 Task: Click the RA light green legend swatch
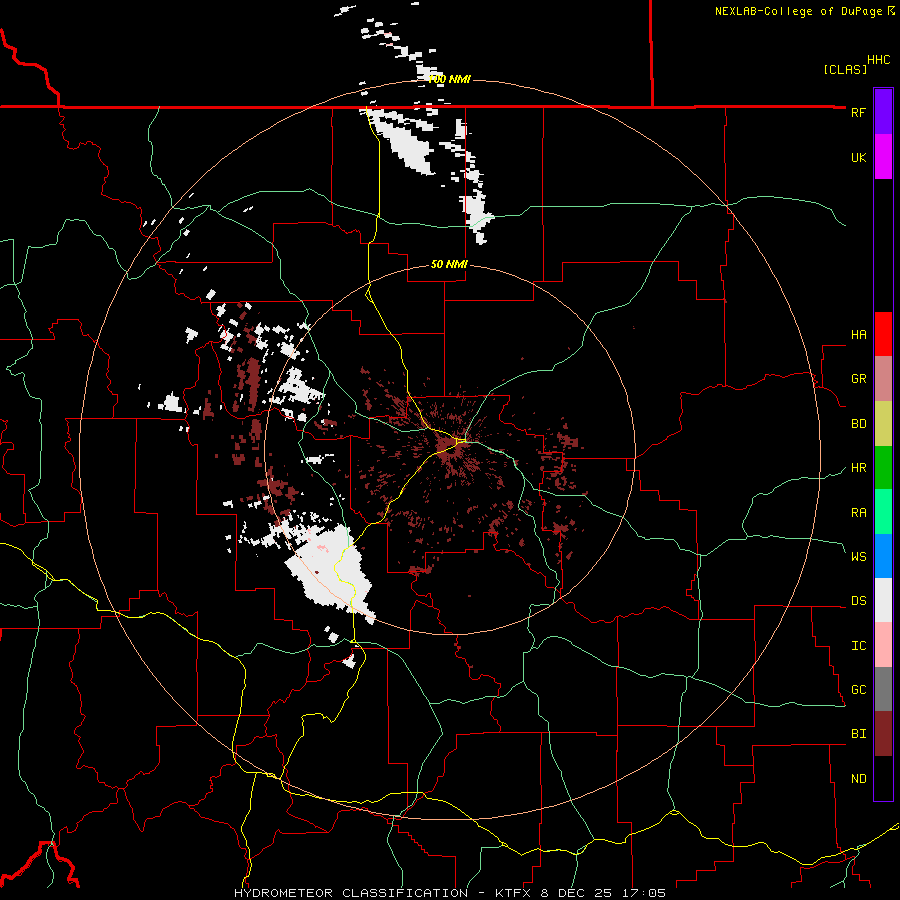[x=883, y=512]
